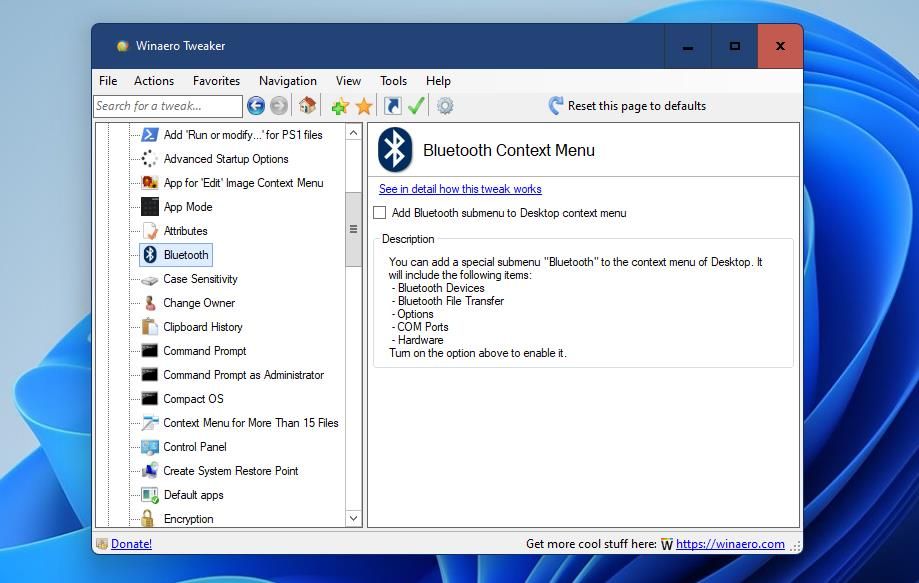
Task: Open settings with the gear icon
Action: (445, 106)
